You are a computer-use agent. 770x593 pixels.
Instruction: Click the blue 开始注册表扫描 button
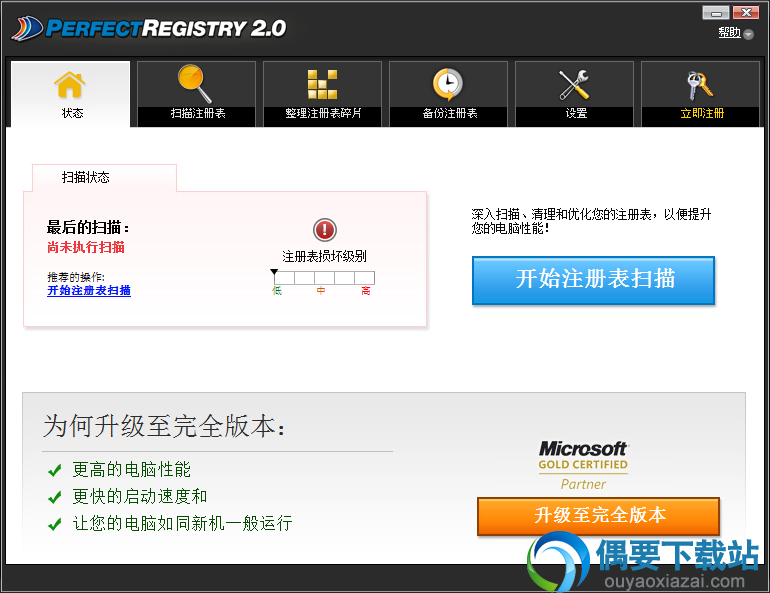point(593,280)
